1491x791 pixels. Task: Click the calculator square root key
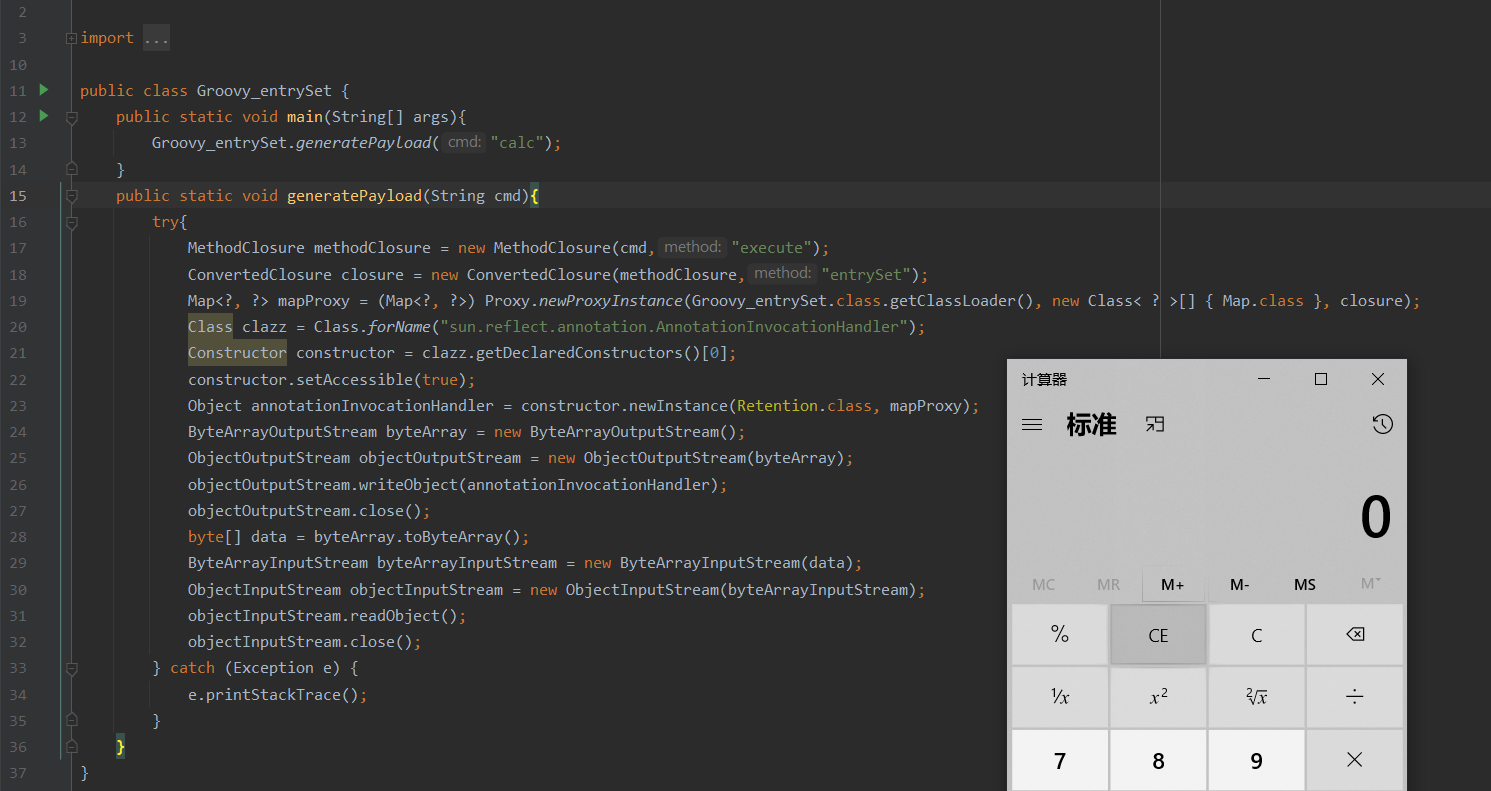[x=1256, y=697]
